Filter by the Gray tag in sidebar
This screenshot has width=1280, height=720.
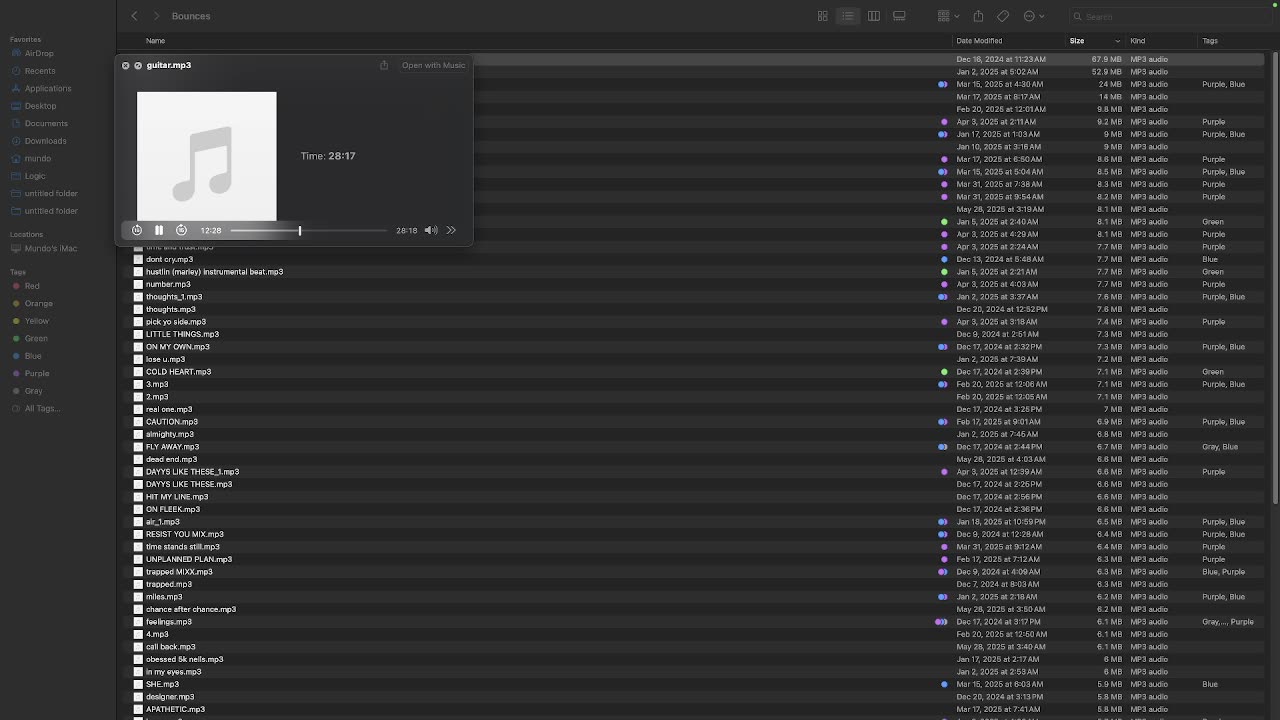point(33,391)
